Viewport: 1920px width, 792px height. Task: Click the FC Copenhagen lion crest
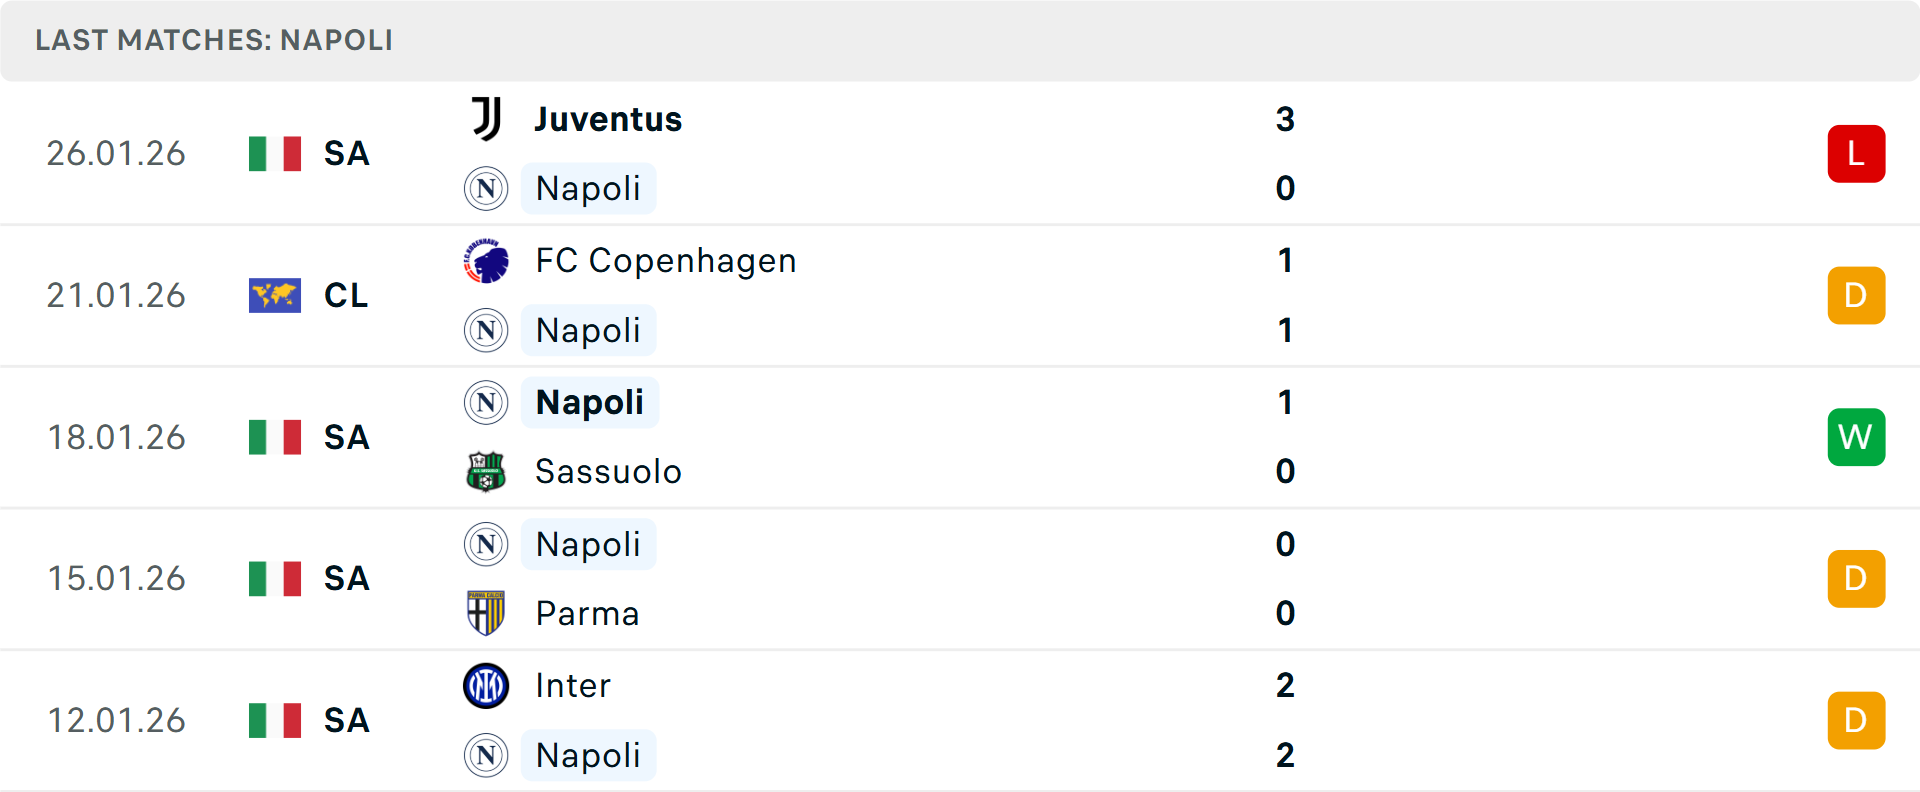click(486, 260)
